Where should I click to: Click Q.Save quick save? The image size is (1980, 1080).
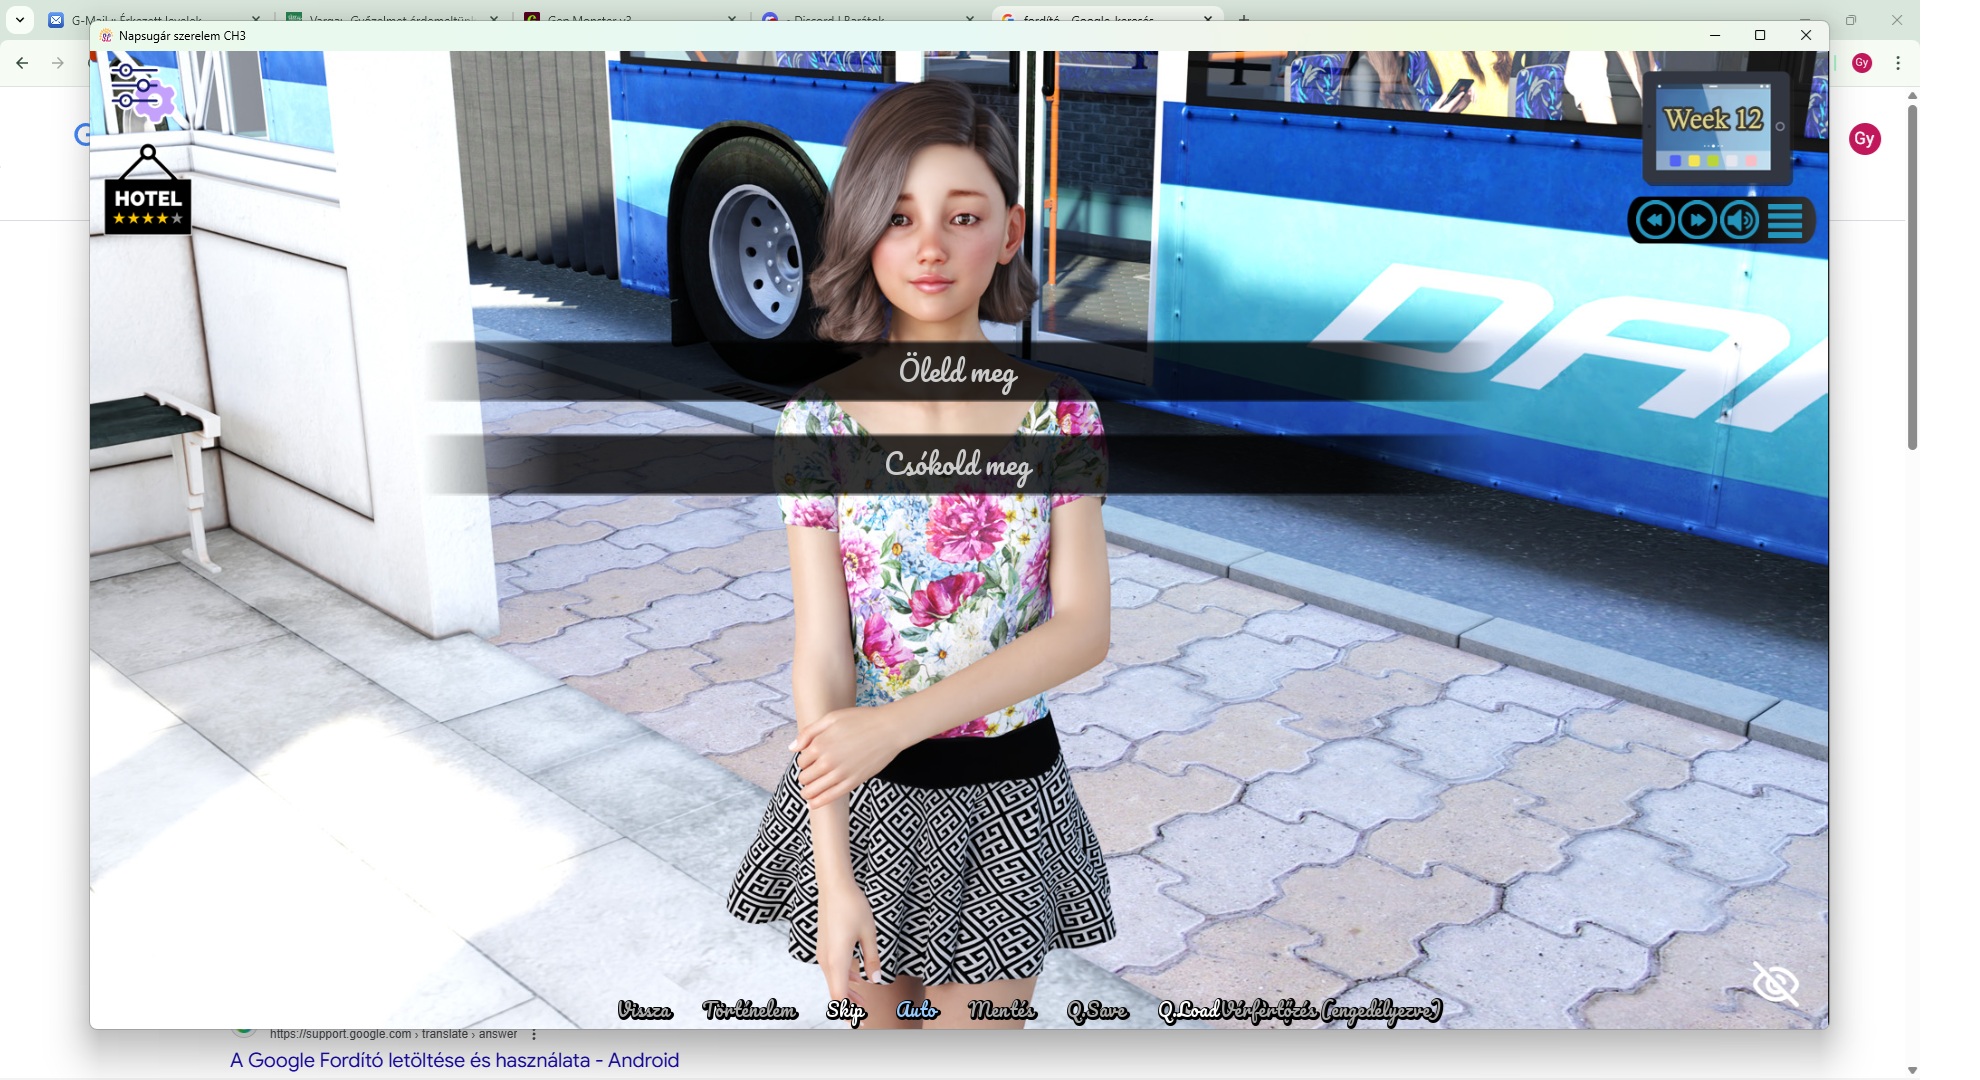[1097, 1010]
